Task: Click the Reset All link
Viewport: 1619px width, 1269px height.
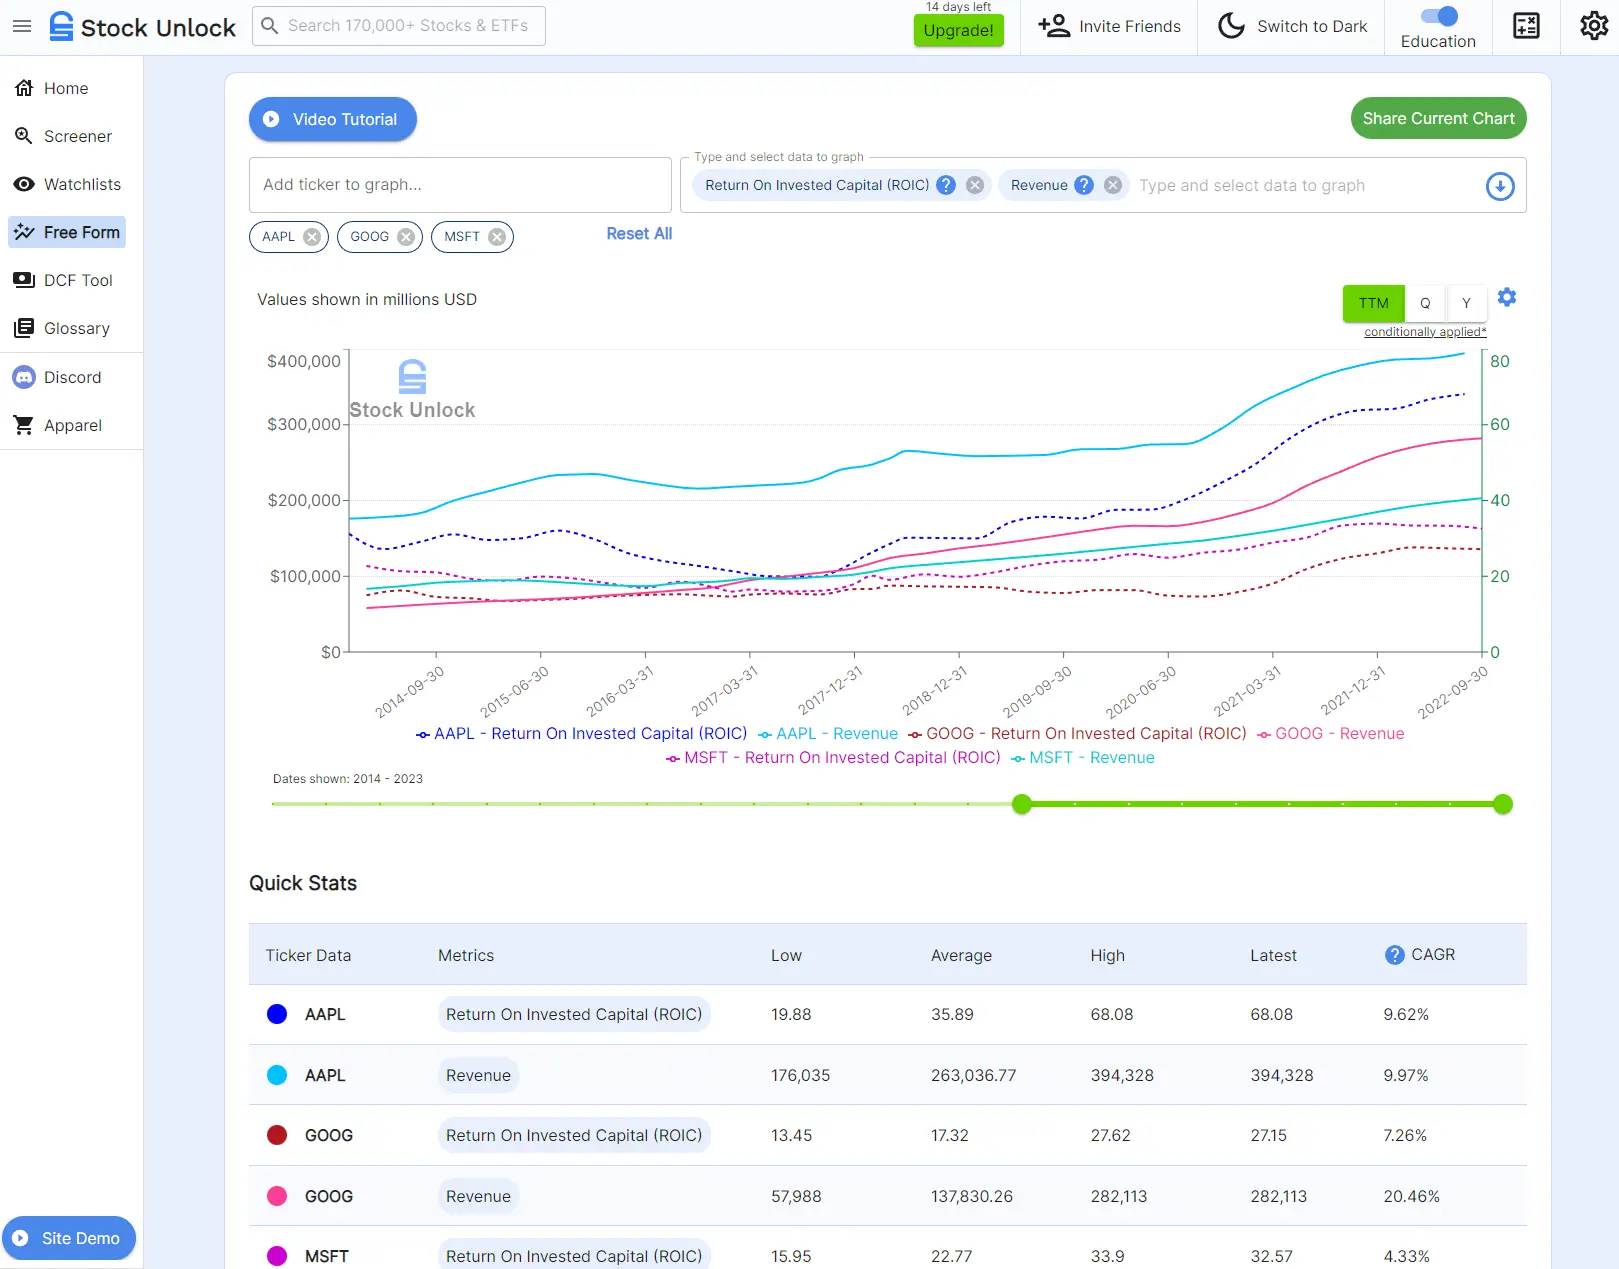Action: tap(639, 233)
